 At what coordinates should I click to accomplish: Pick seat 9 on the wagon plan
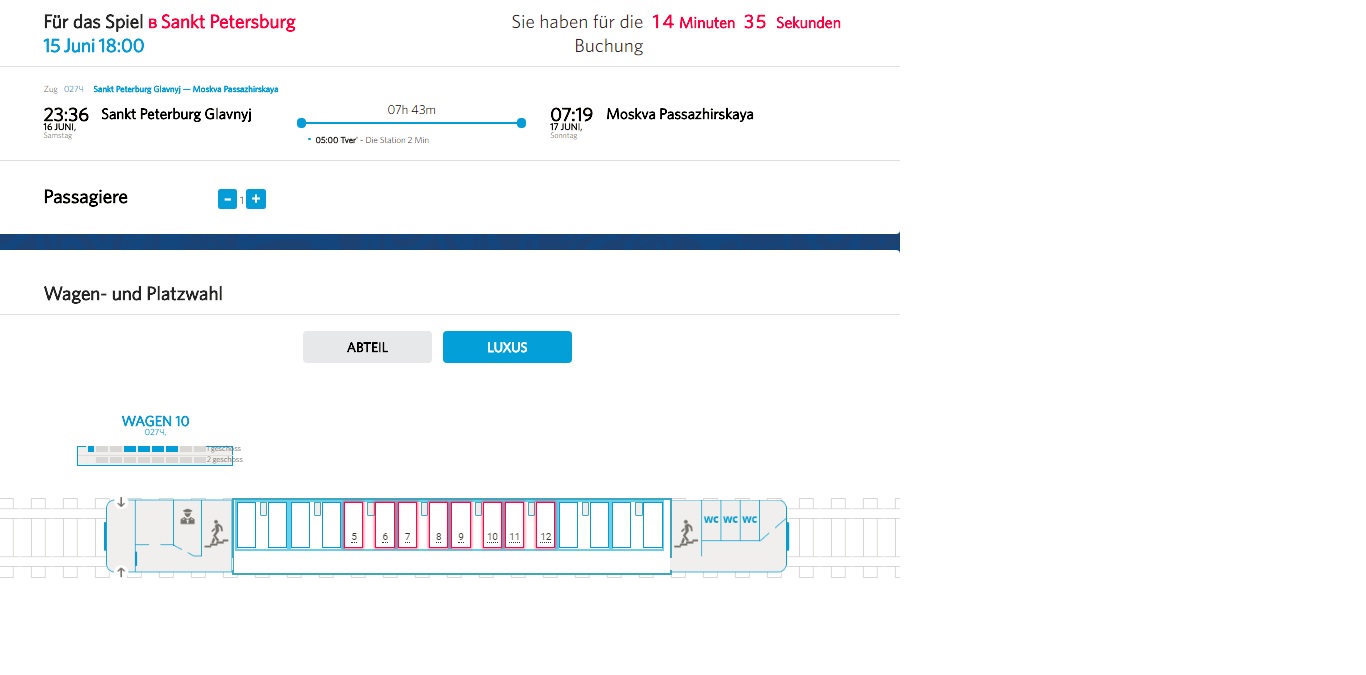pos(461,525)
